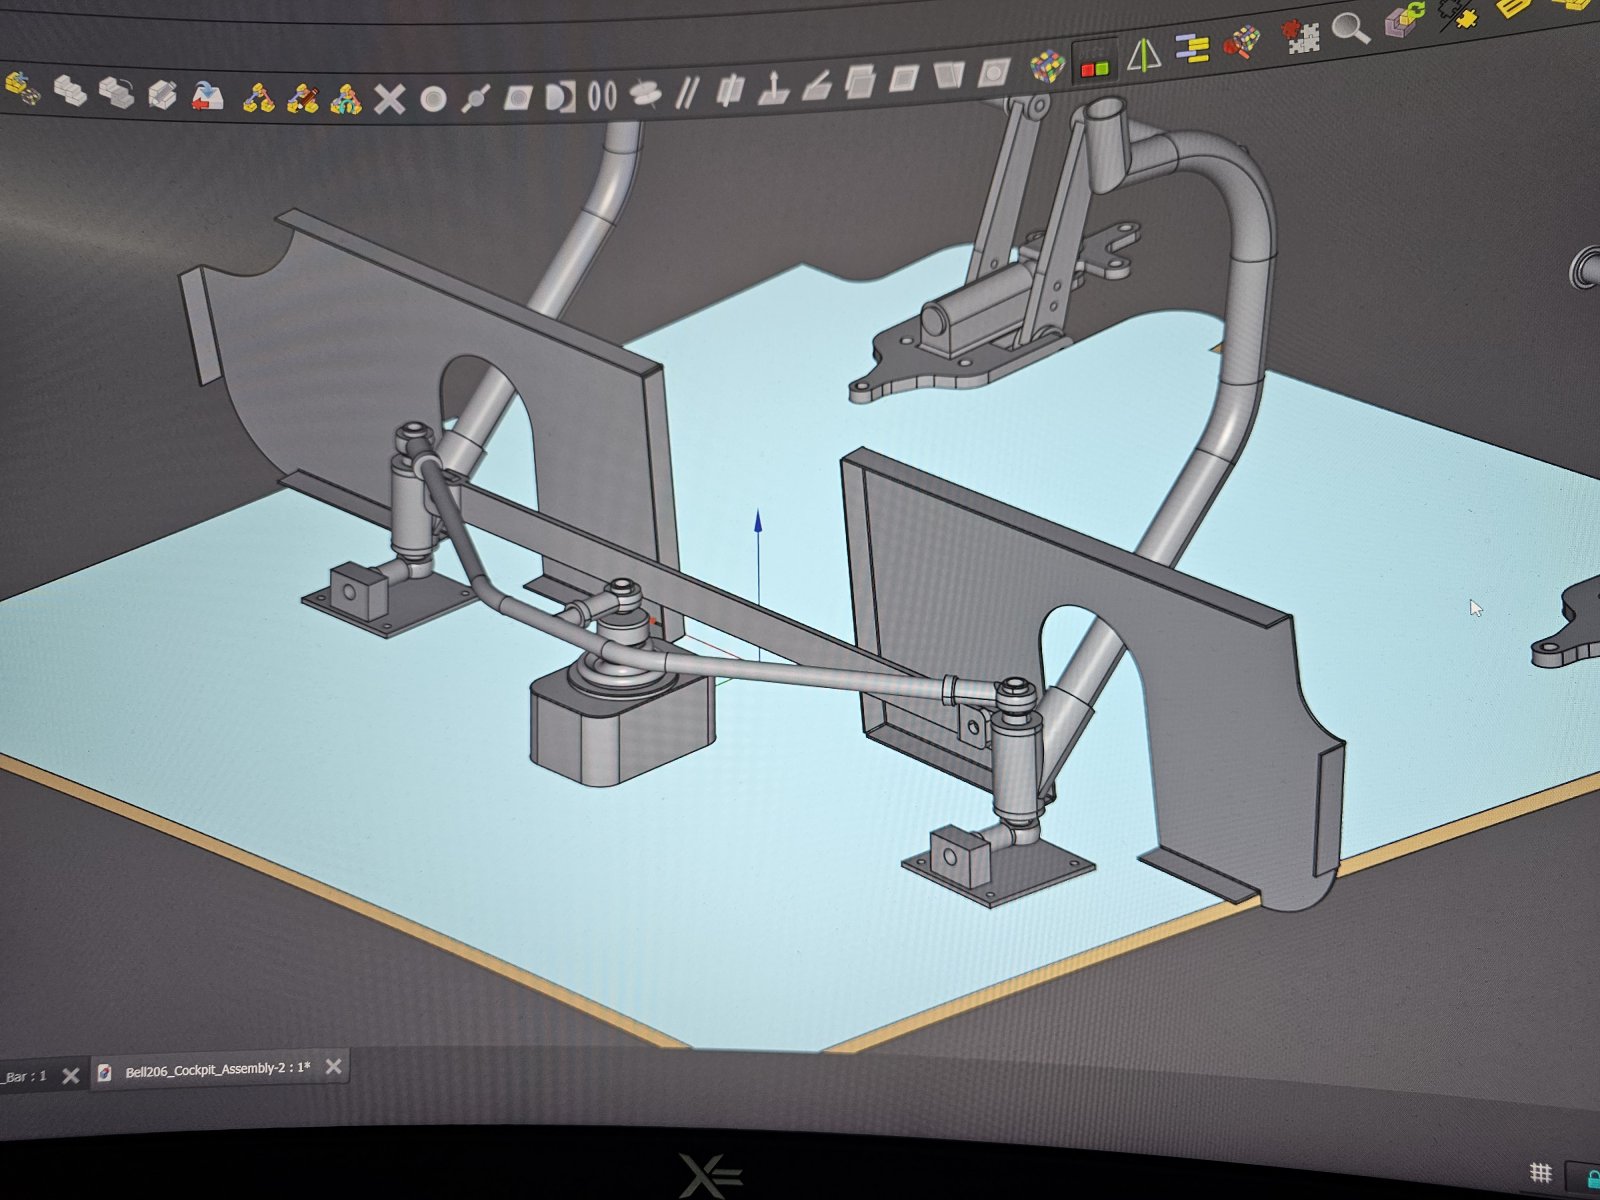
Task: Click the gray puzzle pieces icon
Action: pos(1302,36)
